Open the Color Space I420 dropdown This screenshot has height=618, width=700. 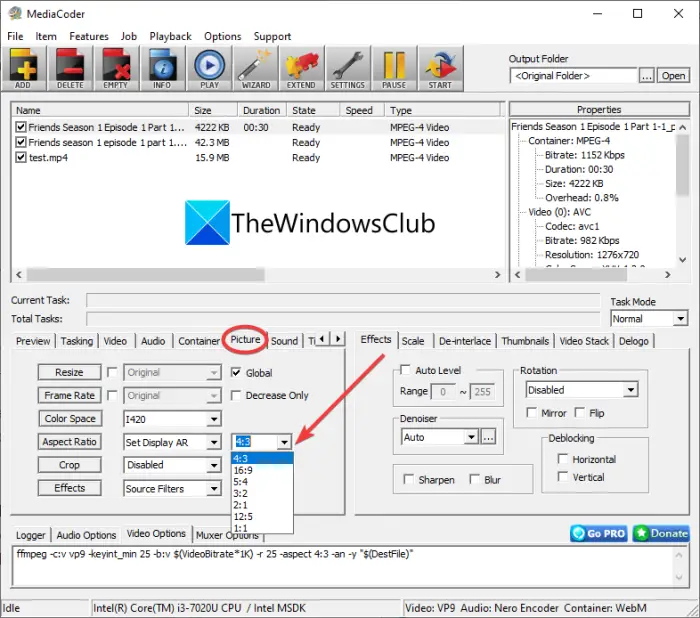[172, 419]
